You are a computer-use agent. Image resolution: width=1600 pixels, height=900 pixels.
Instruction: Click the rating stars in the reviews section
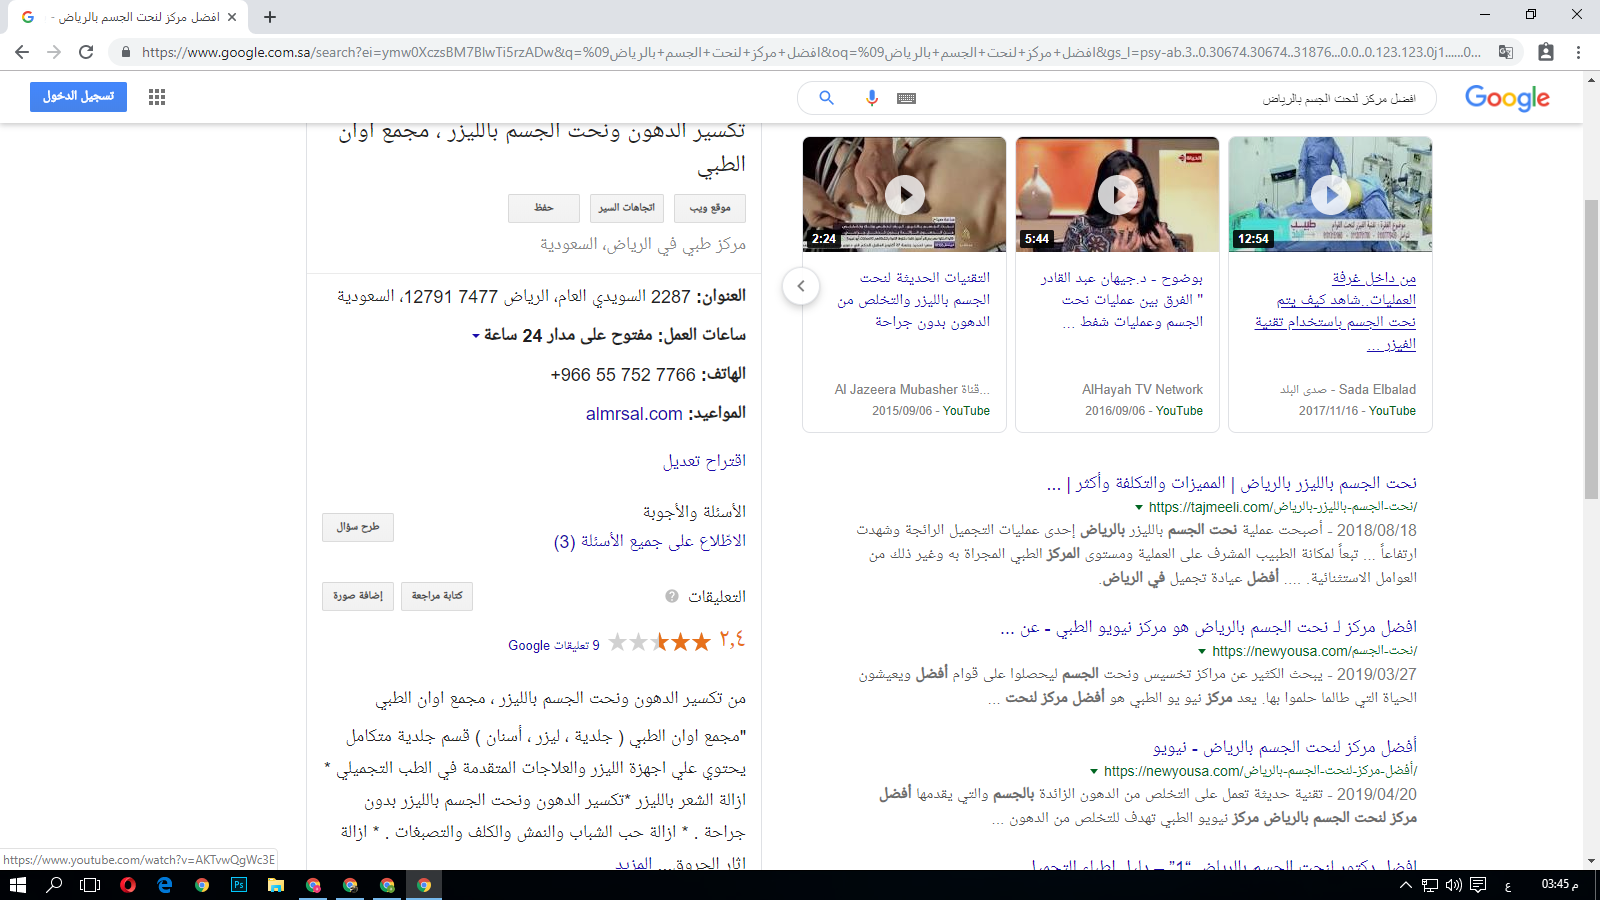point(660,642)
